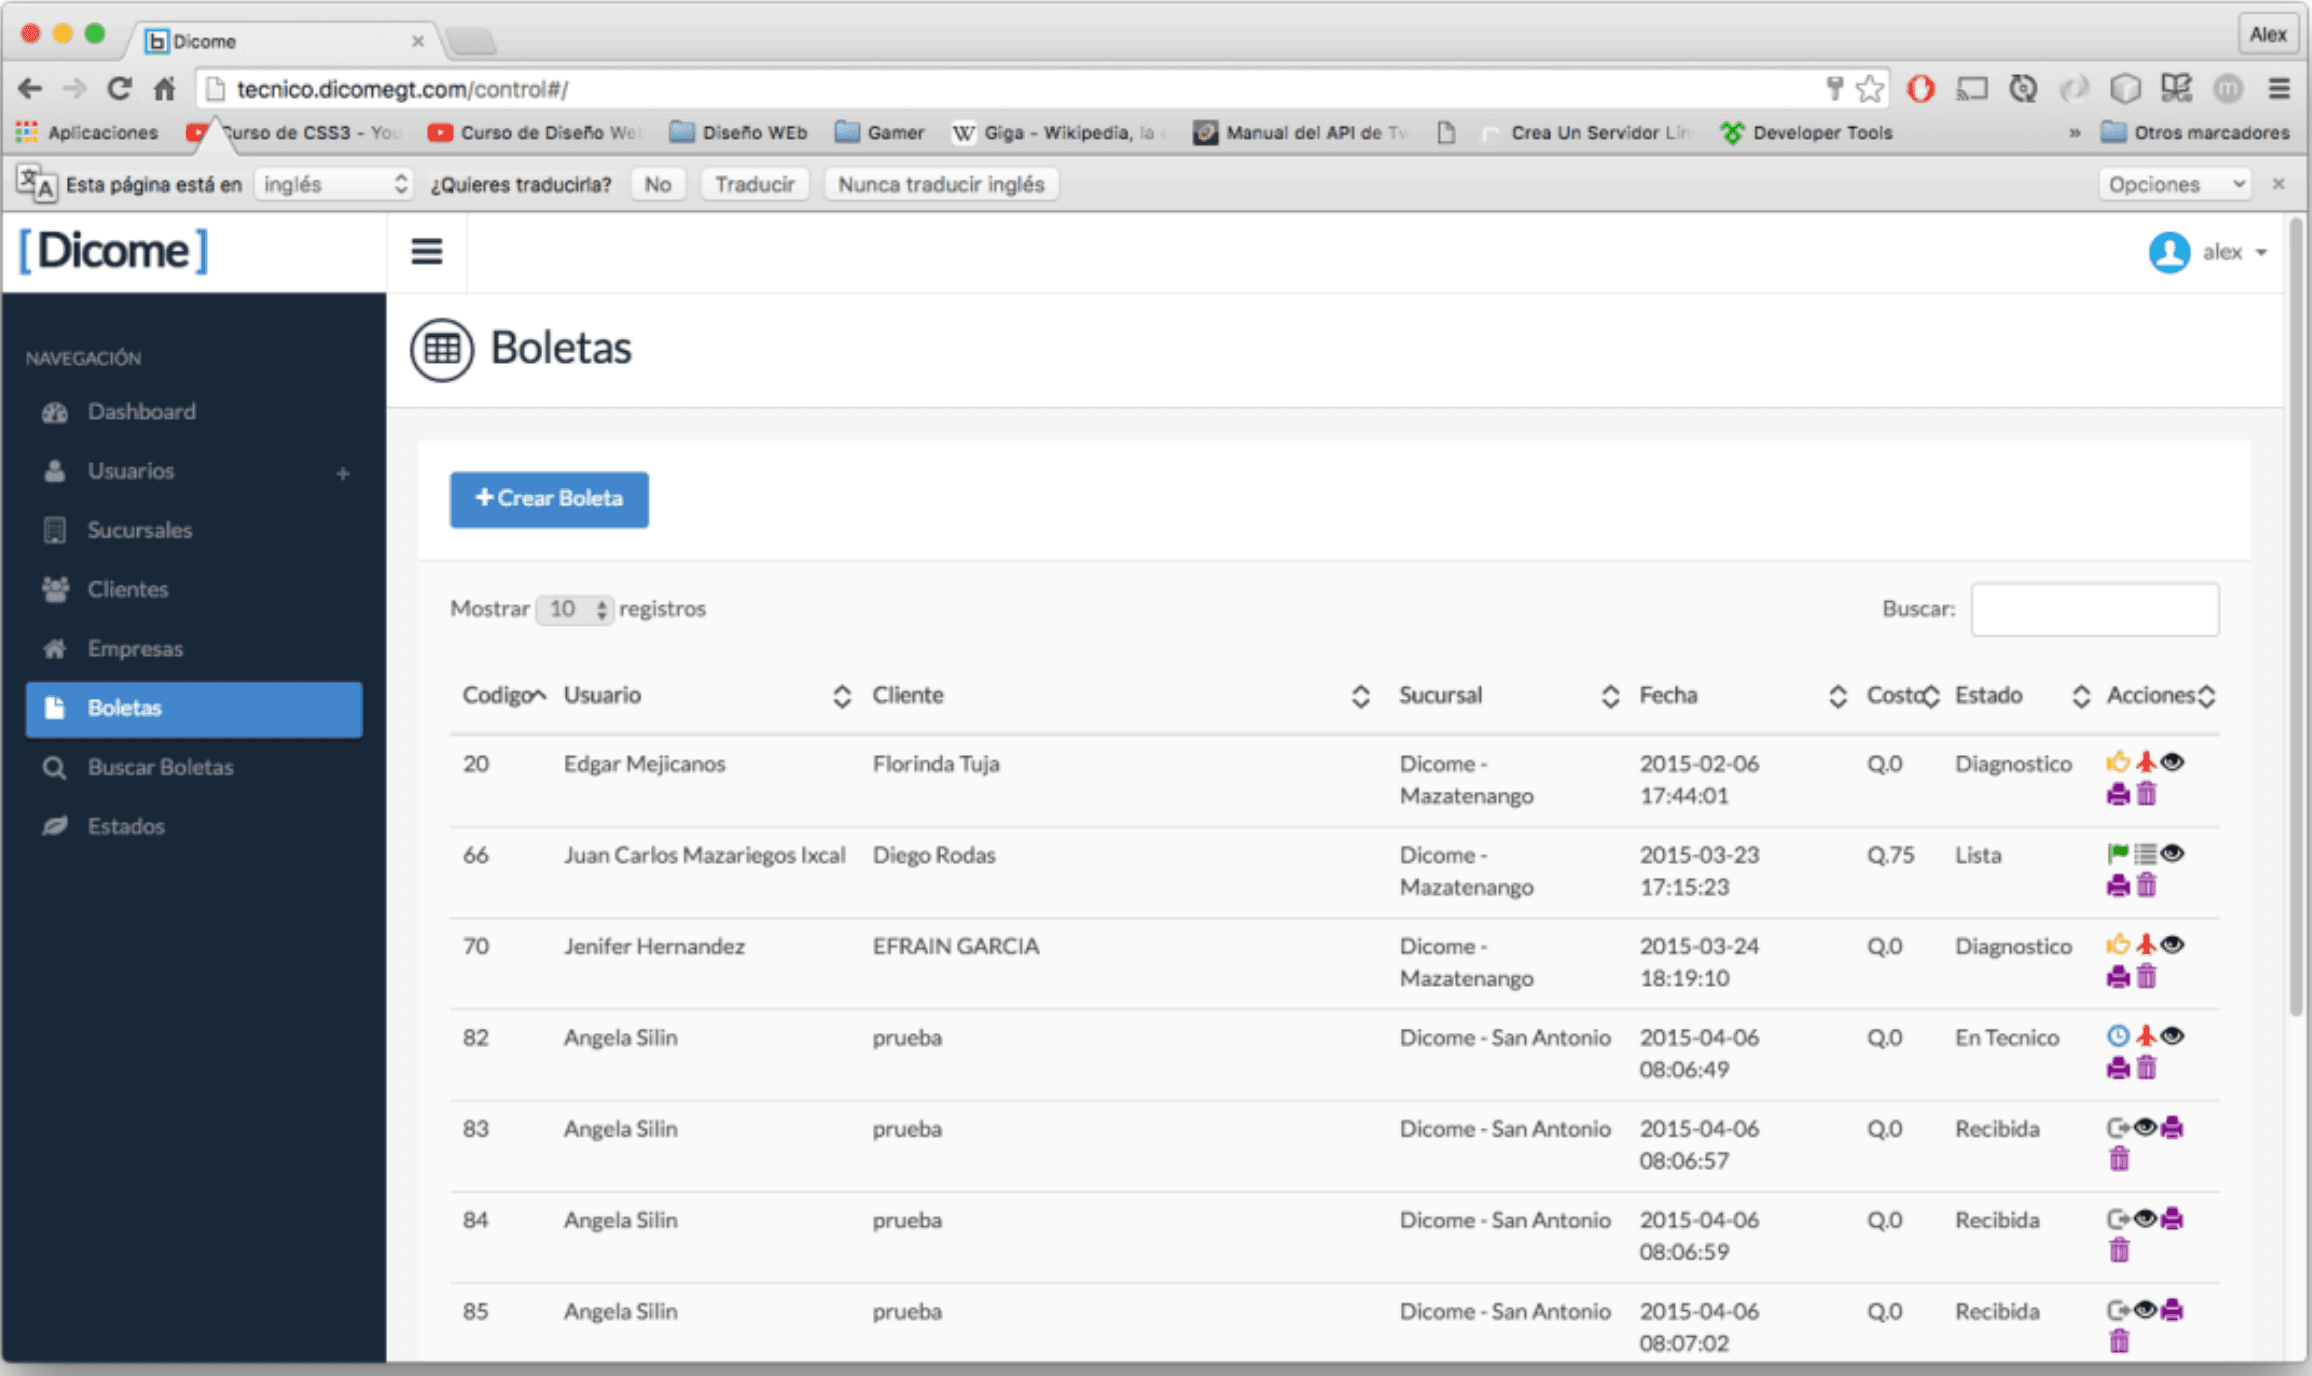The image size is (2312, 1376).
Task: Click list icon in boleta 66 row
Action: [2145, 854]
